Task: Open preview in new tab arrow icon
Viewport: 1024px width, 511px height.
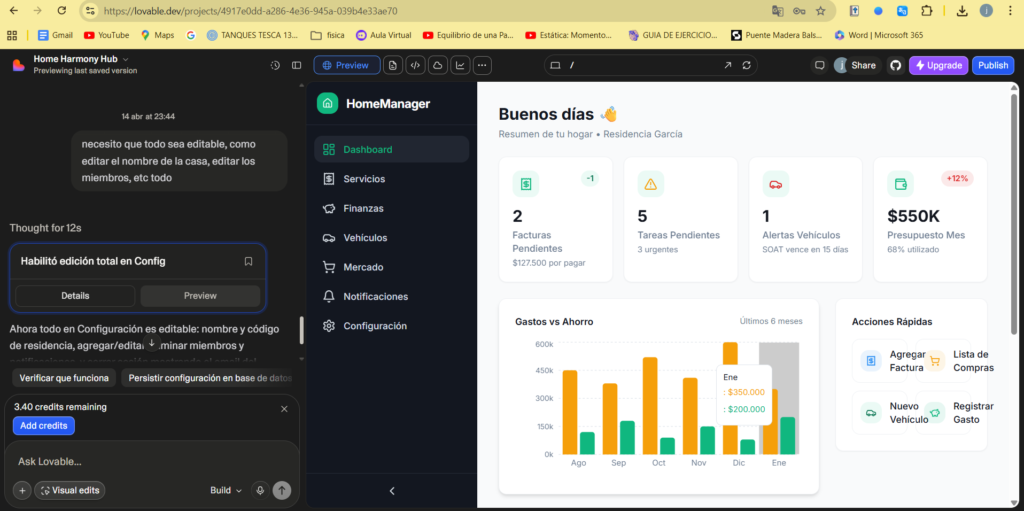Action: (728, 65)
